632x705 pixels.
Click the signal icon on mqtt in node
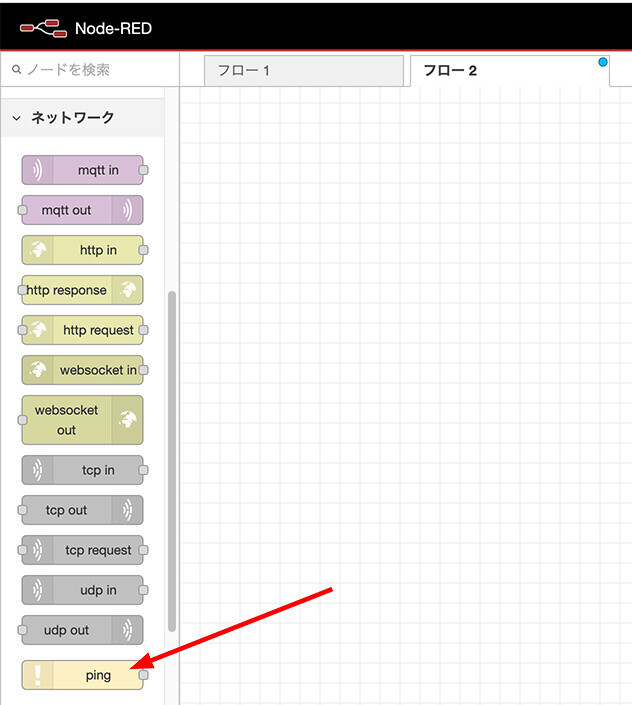(37, 170)
